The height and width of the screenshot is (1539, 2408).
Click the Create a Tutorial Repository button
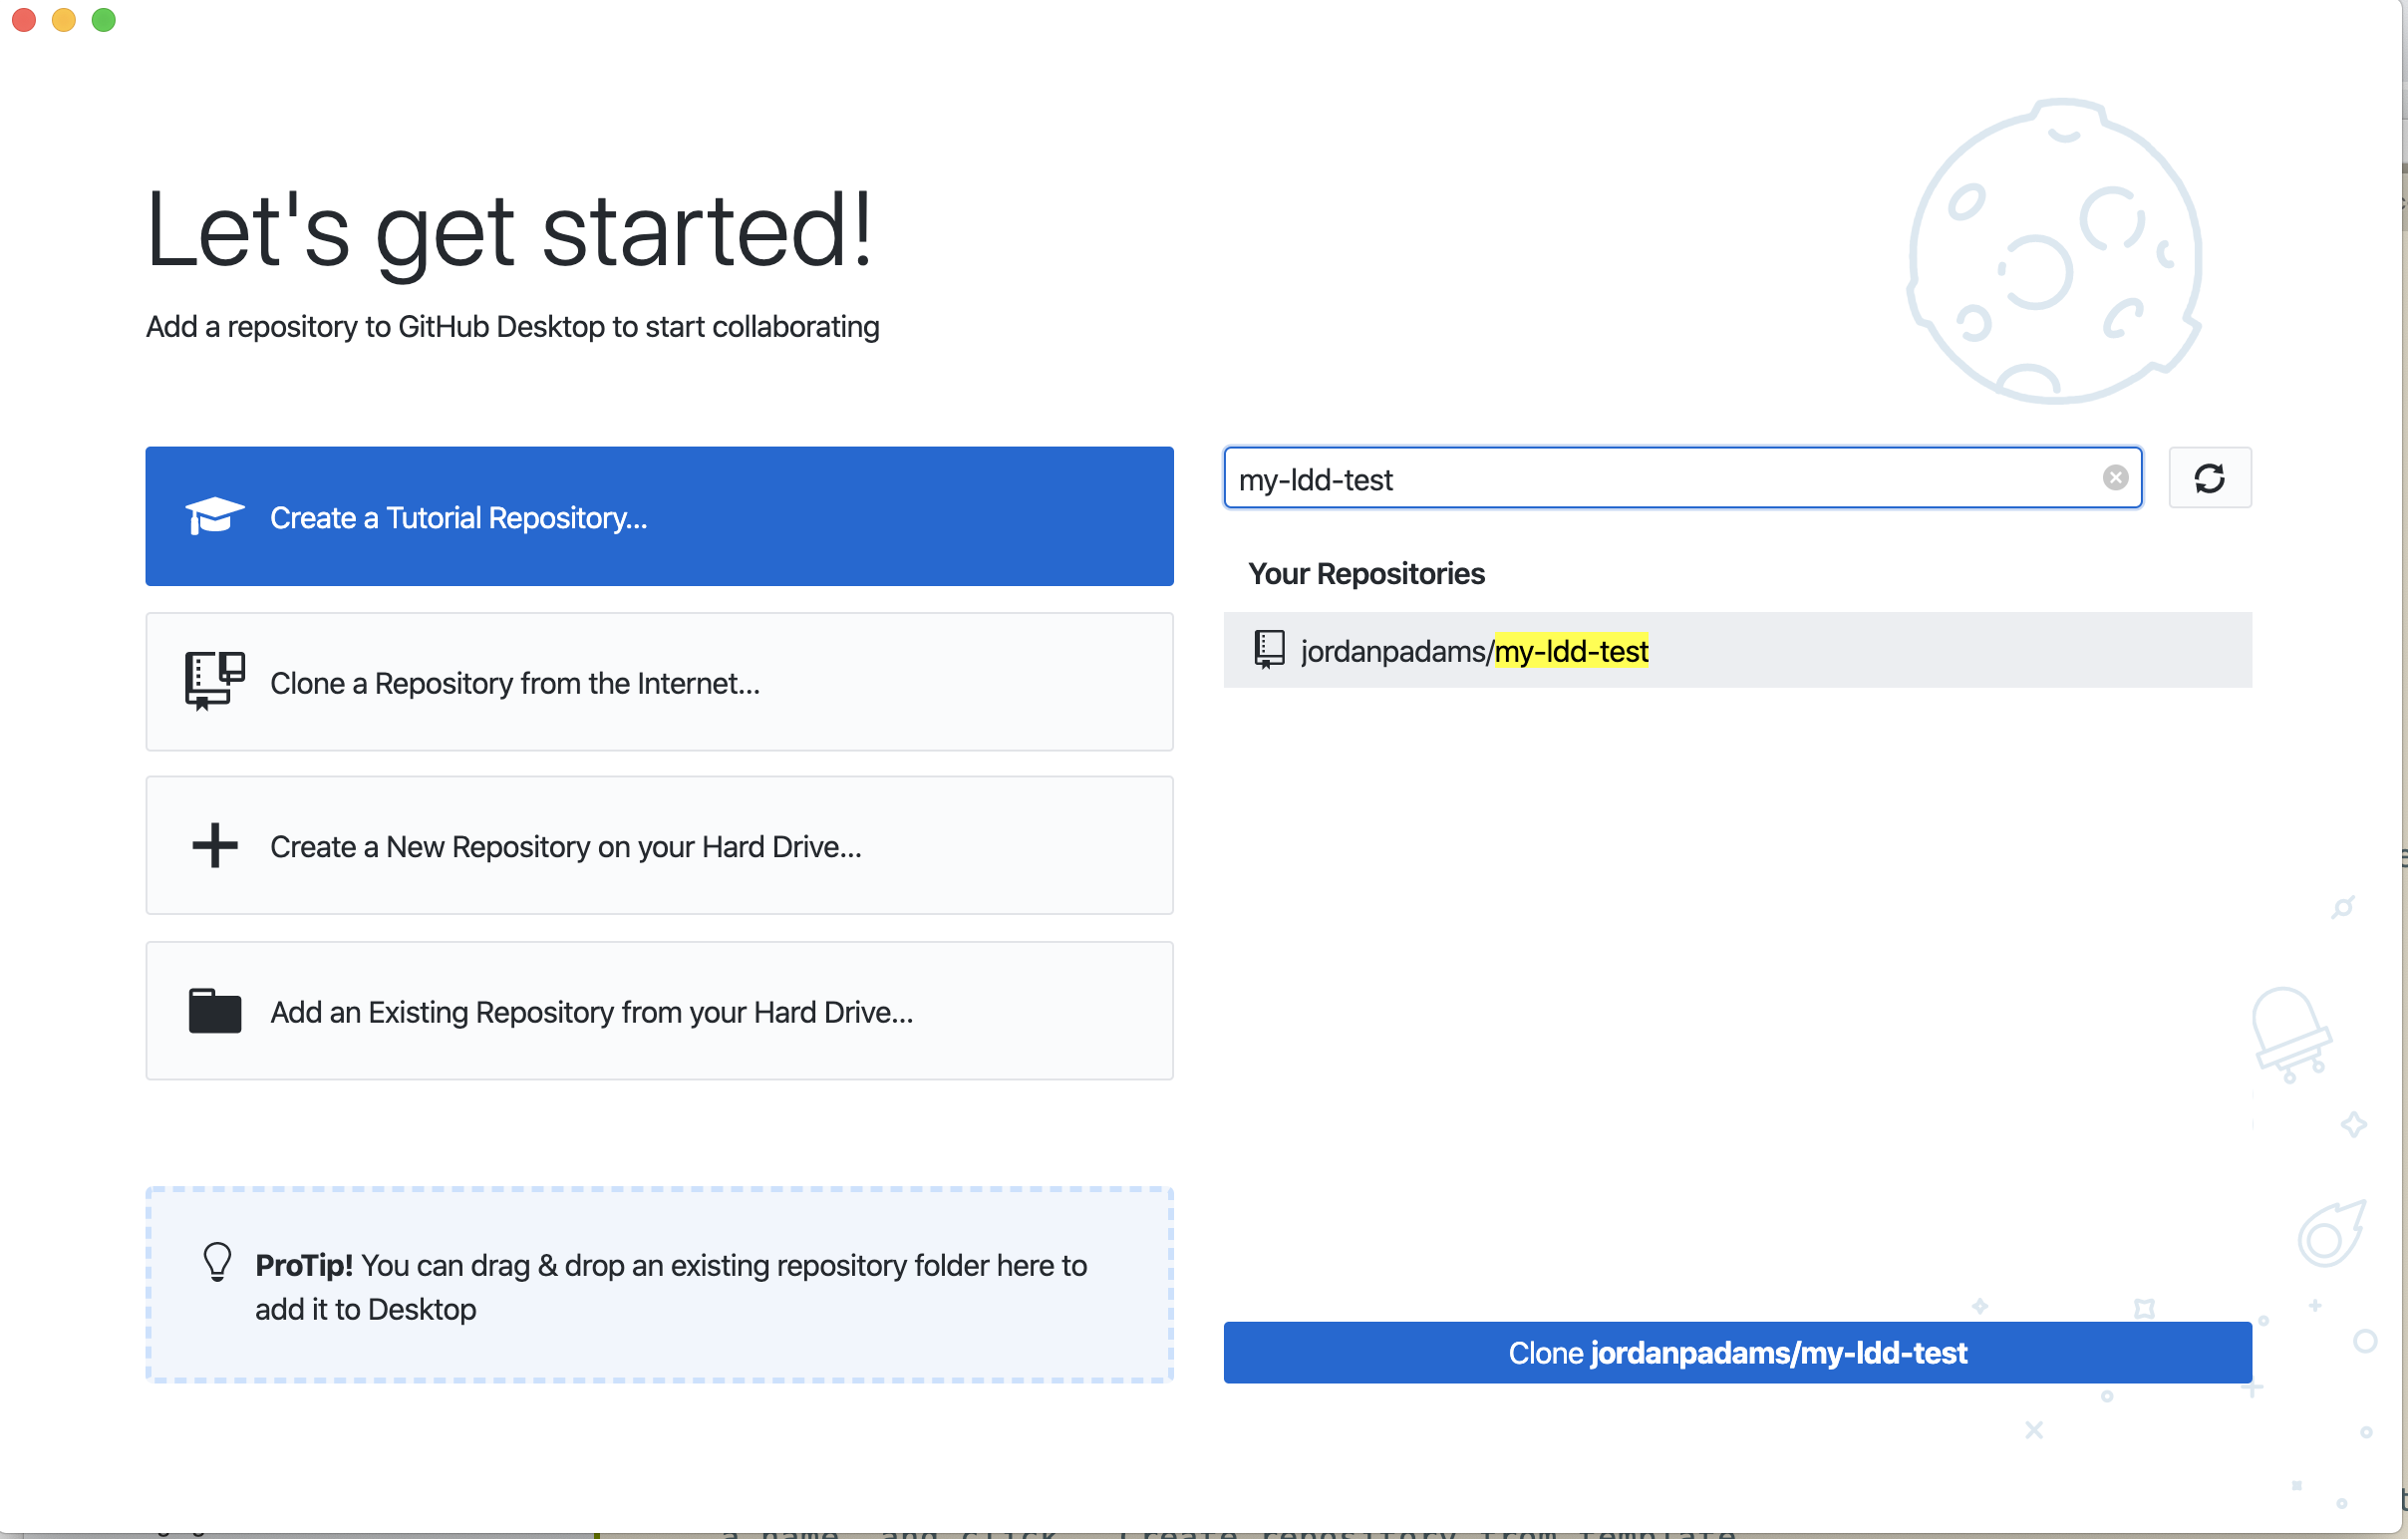[659, 516]
